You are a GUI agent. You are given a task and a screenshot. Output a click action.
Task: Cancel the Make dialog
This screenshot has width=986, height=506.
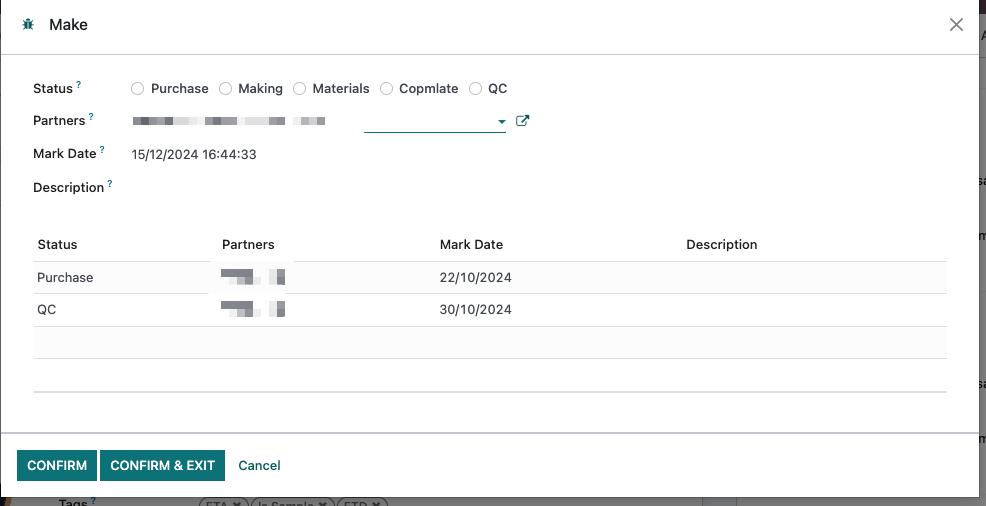pos(259,465)
